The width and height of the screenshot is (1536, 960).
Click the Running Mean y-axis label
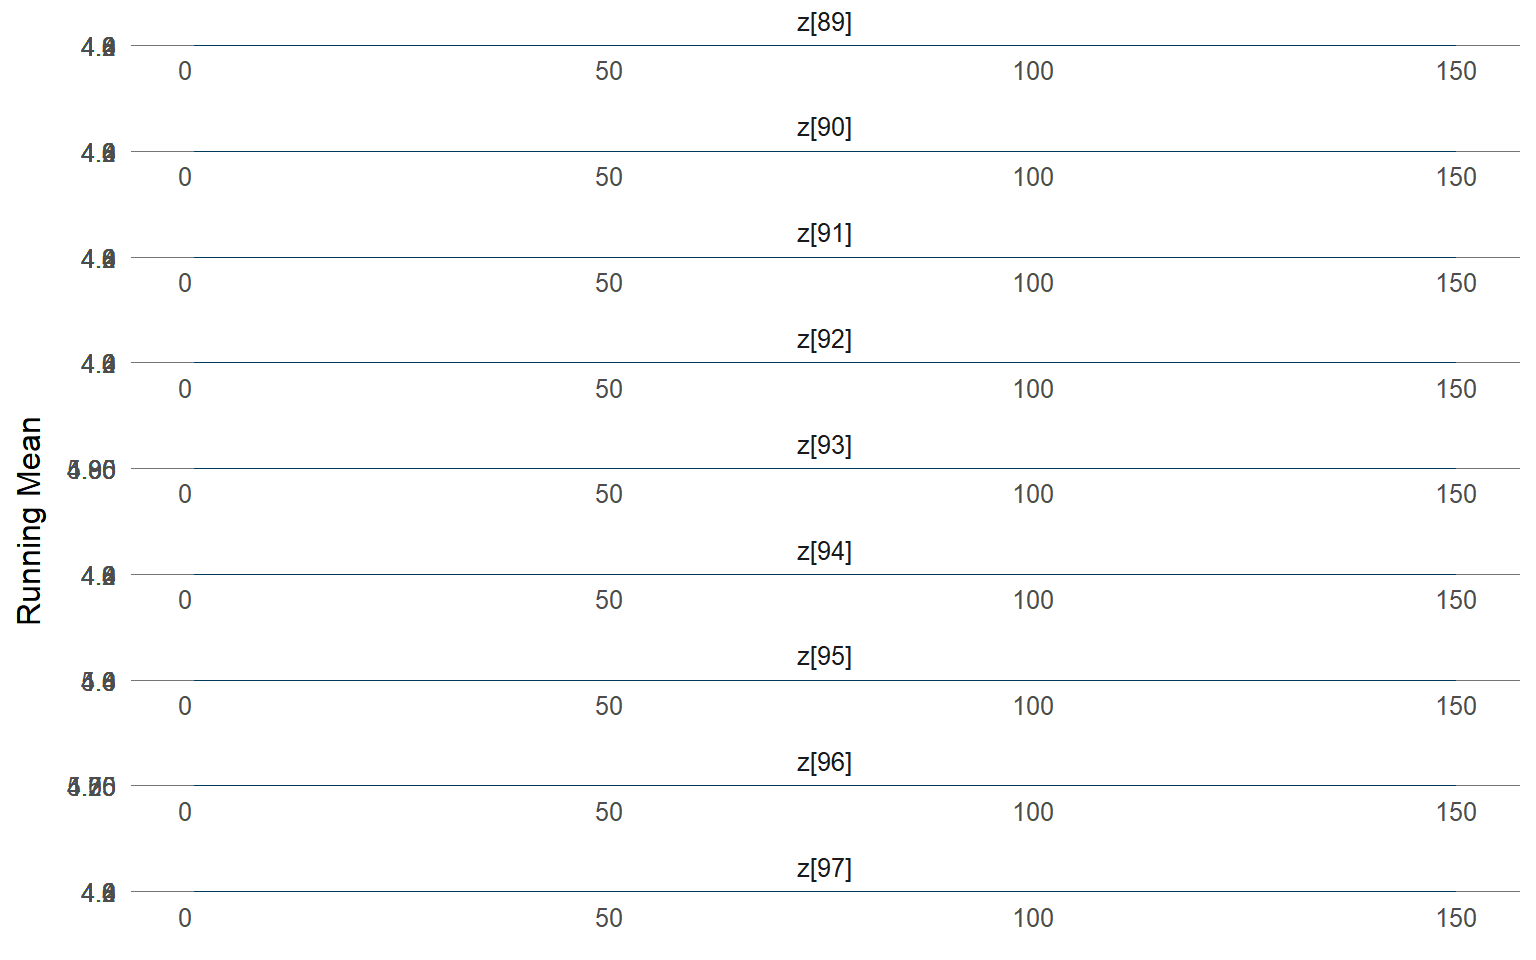click(x=30, y=520)
